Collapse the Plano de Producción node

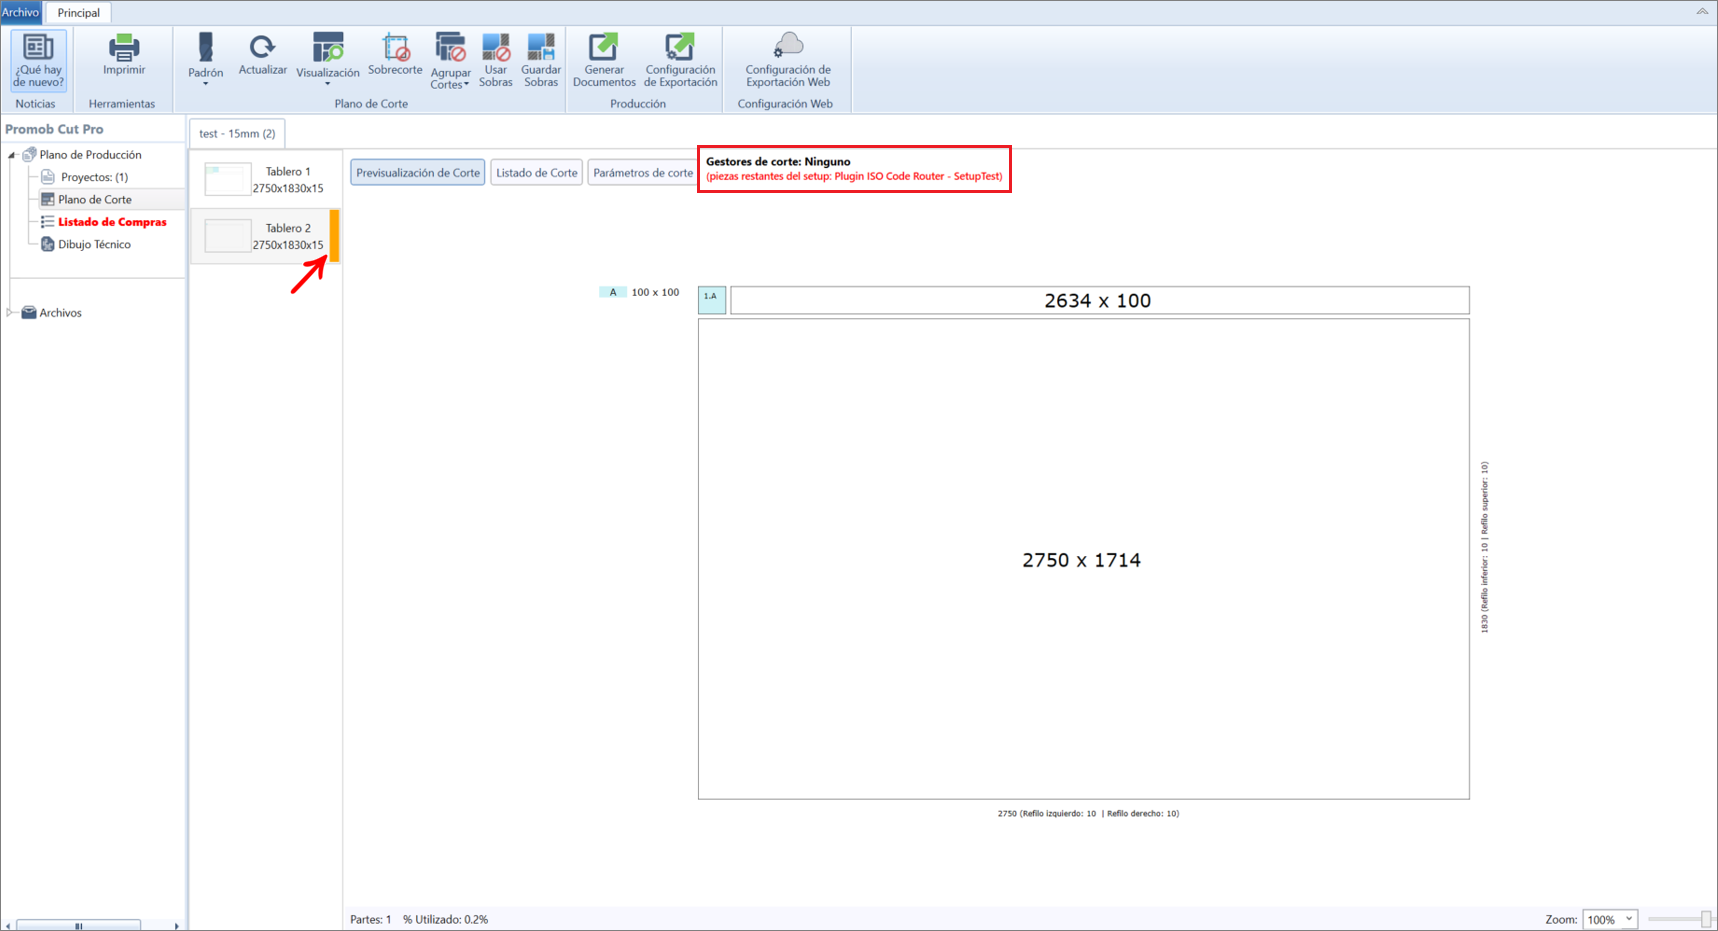point(12,155)
